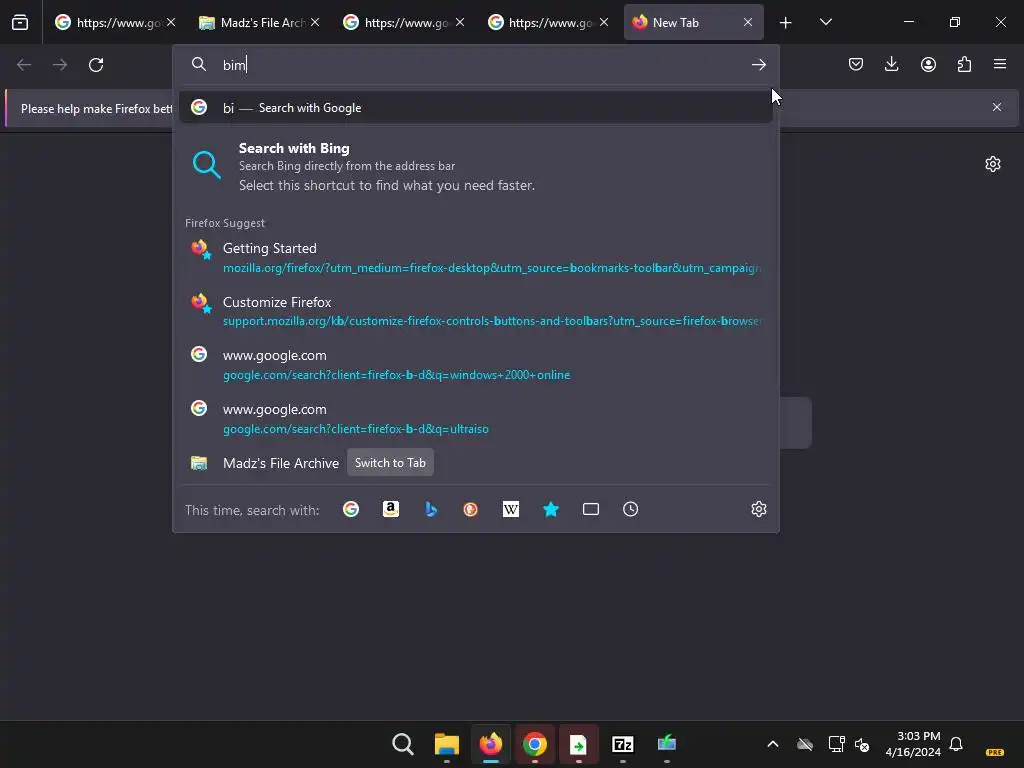
Task: Open a new tab with plus button
Action: click(785, 23)
